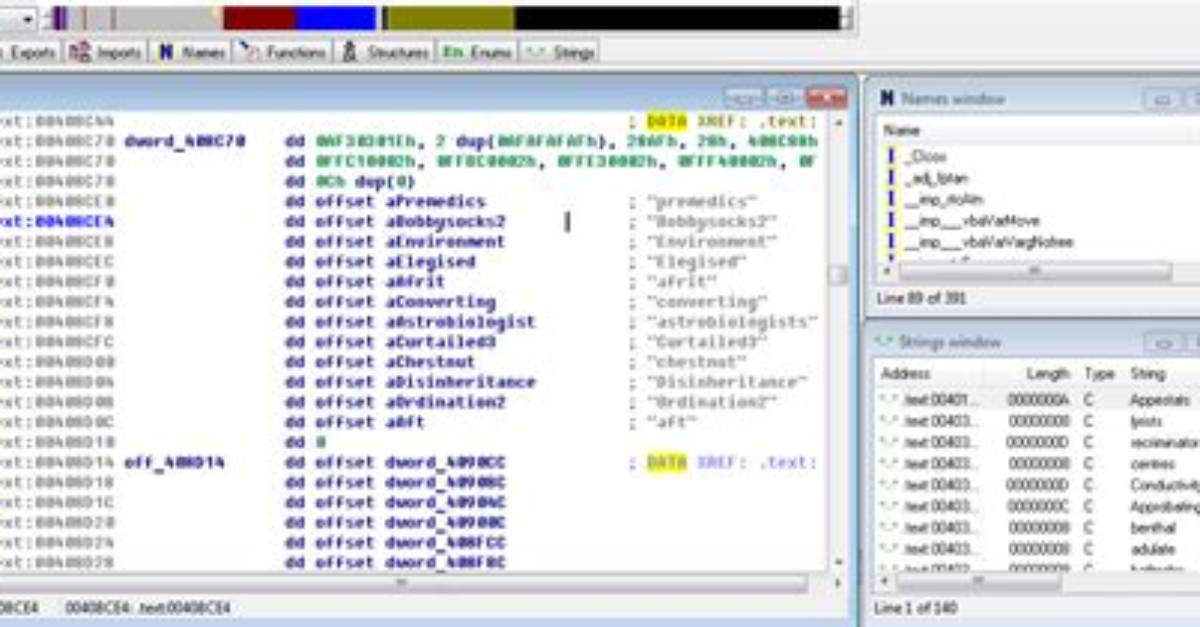Open the Structures tab
Viewport: 1200px width, 627px height.
click(x=386, y=52)
